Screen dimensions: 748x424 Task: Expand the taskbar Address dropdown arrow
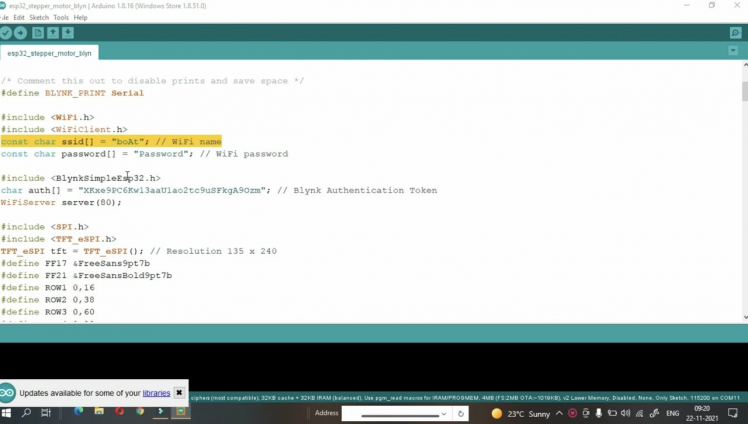pyautogui.click(x=444, y=414)
